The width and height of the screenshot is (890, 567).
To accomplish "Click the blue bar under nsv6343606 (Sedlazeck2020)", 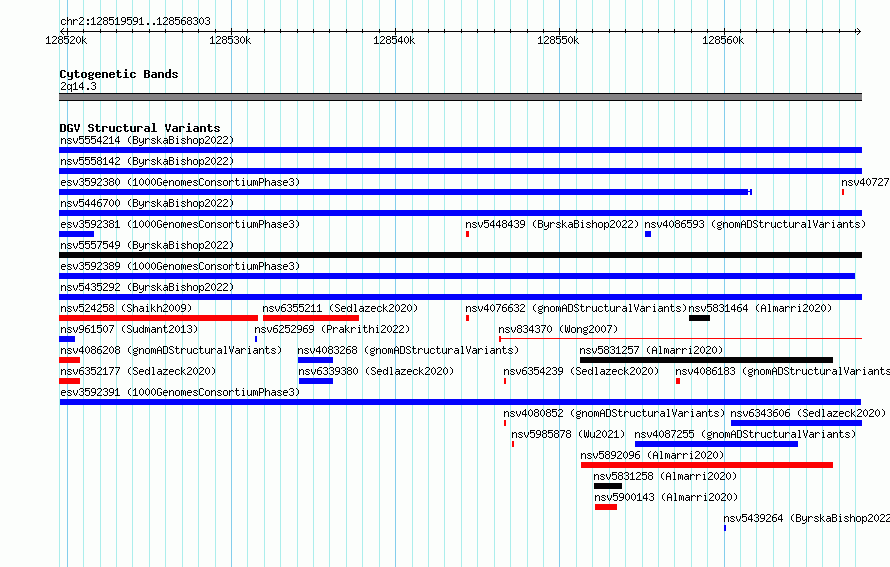I will coord(796,423).
